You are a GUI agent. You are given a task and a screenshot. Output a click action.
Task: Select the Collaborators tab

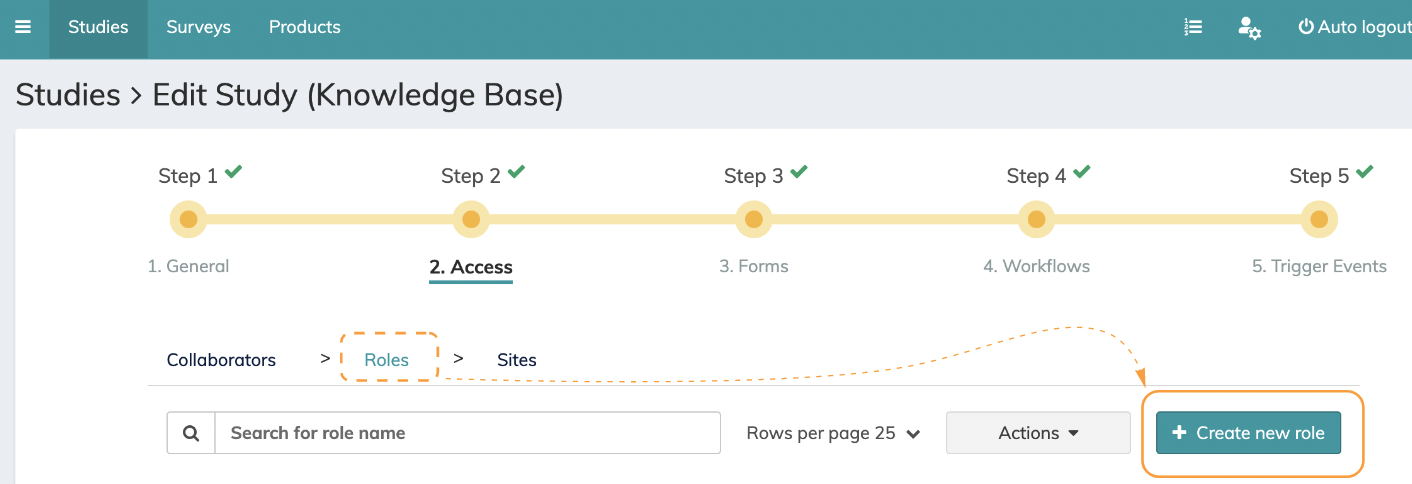tap(221, 360)
